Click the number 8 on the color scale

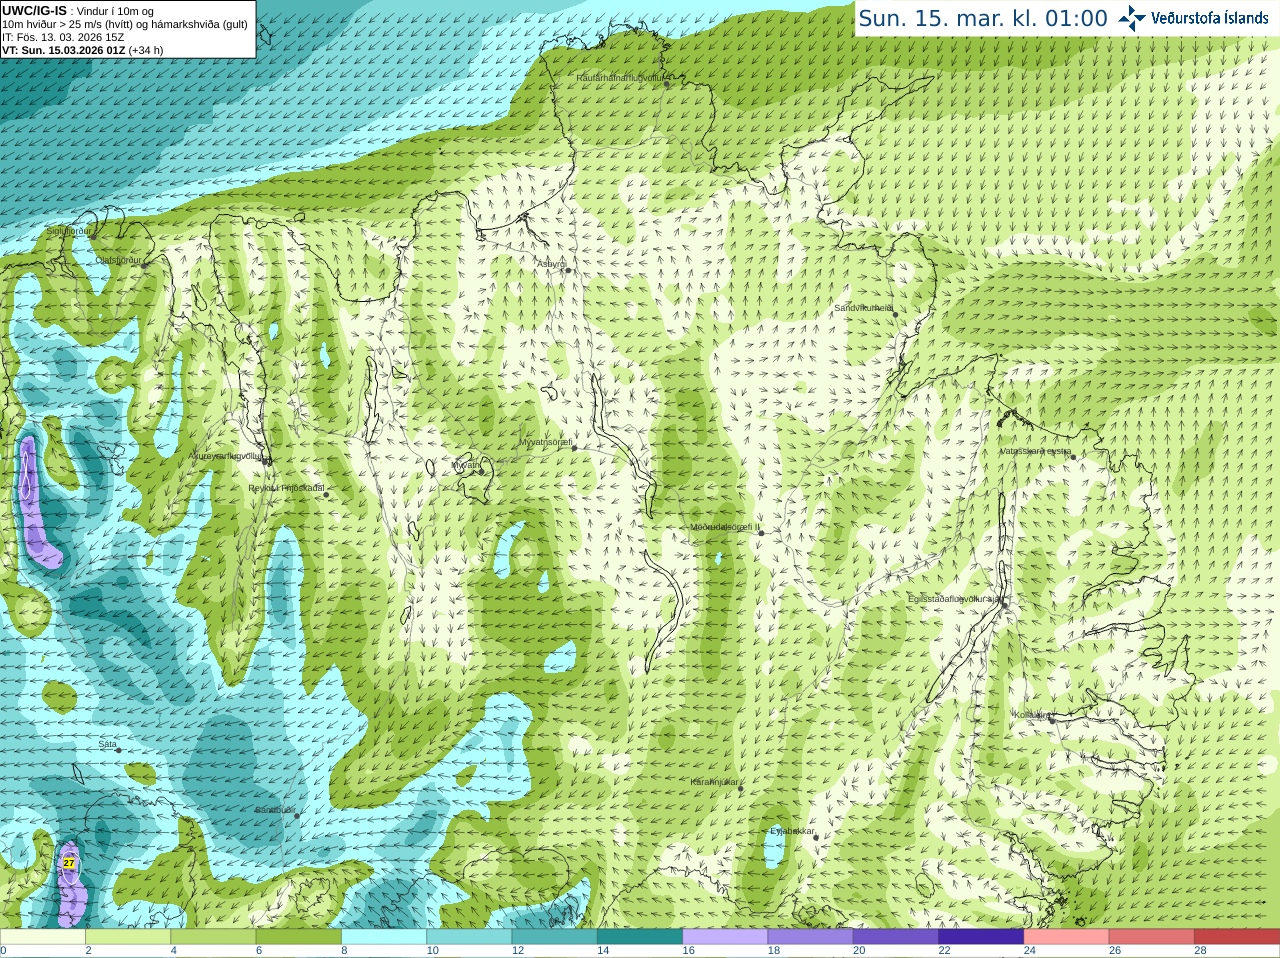345,951
